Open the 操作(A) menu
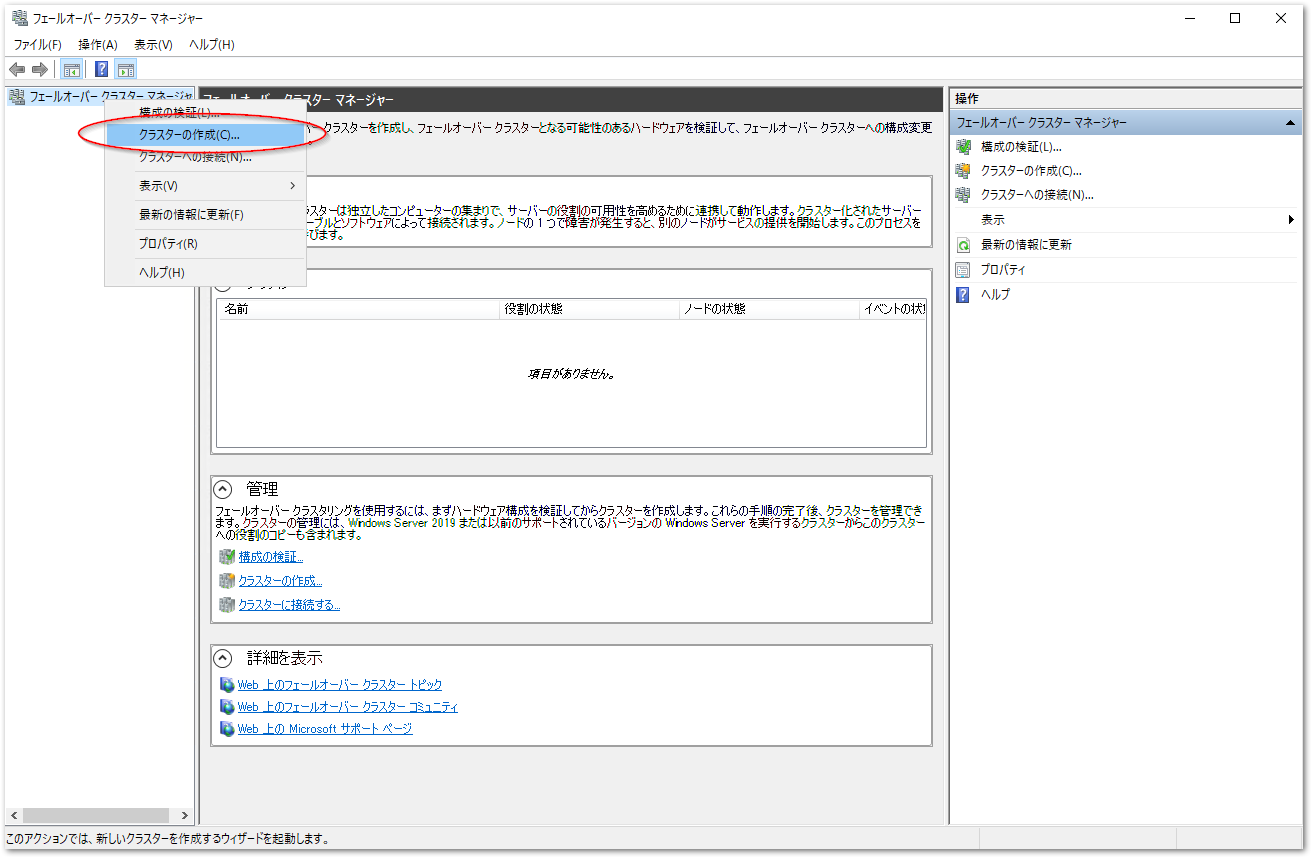 click(x=98, y=44)
